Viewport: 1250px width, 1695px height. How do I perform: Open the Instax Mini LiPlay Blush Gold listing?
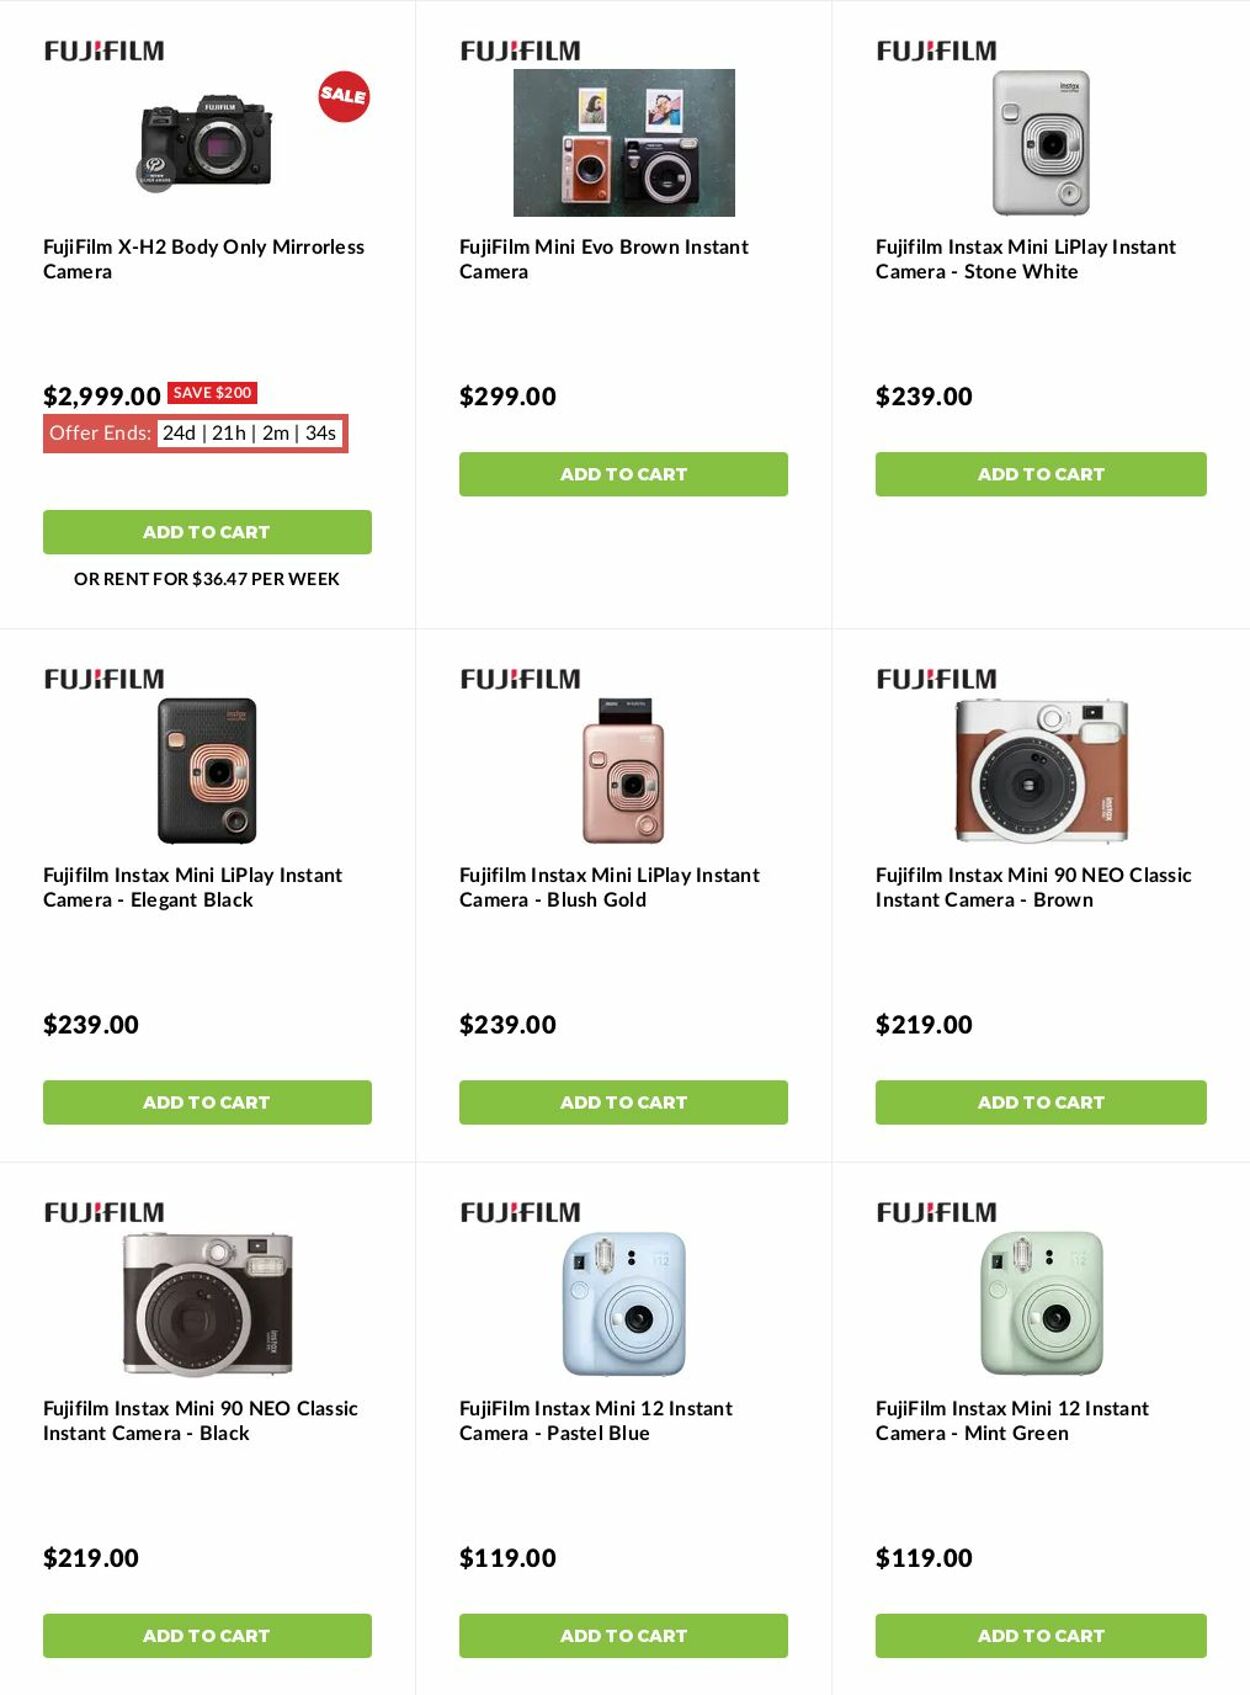(608, 887)
